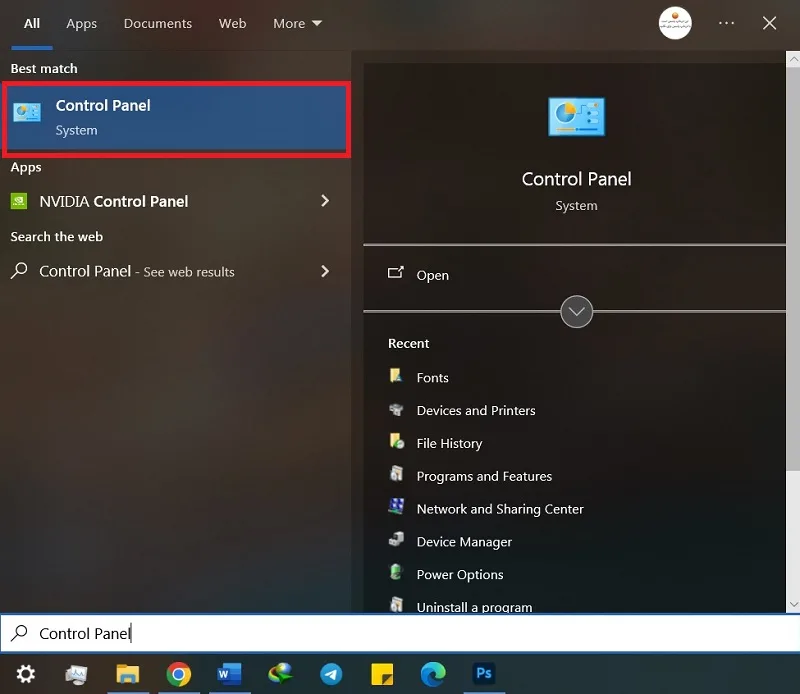
Task: Click the Open icon in the preview pane
Action: tap(395, 273)
